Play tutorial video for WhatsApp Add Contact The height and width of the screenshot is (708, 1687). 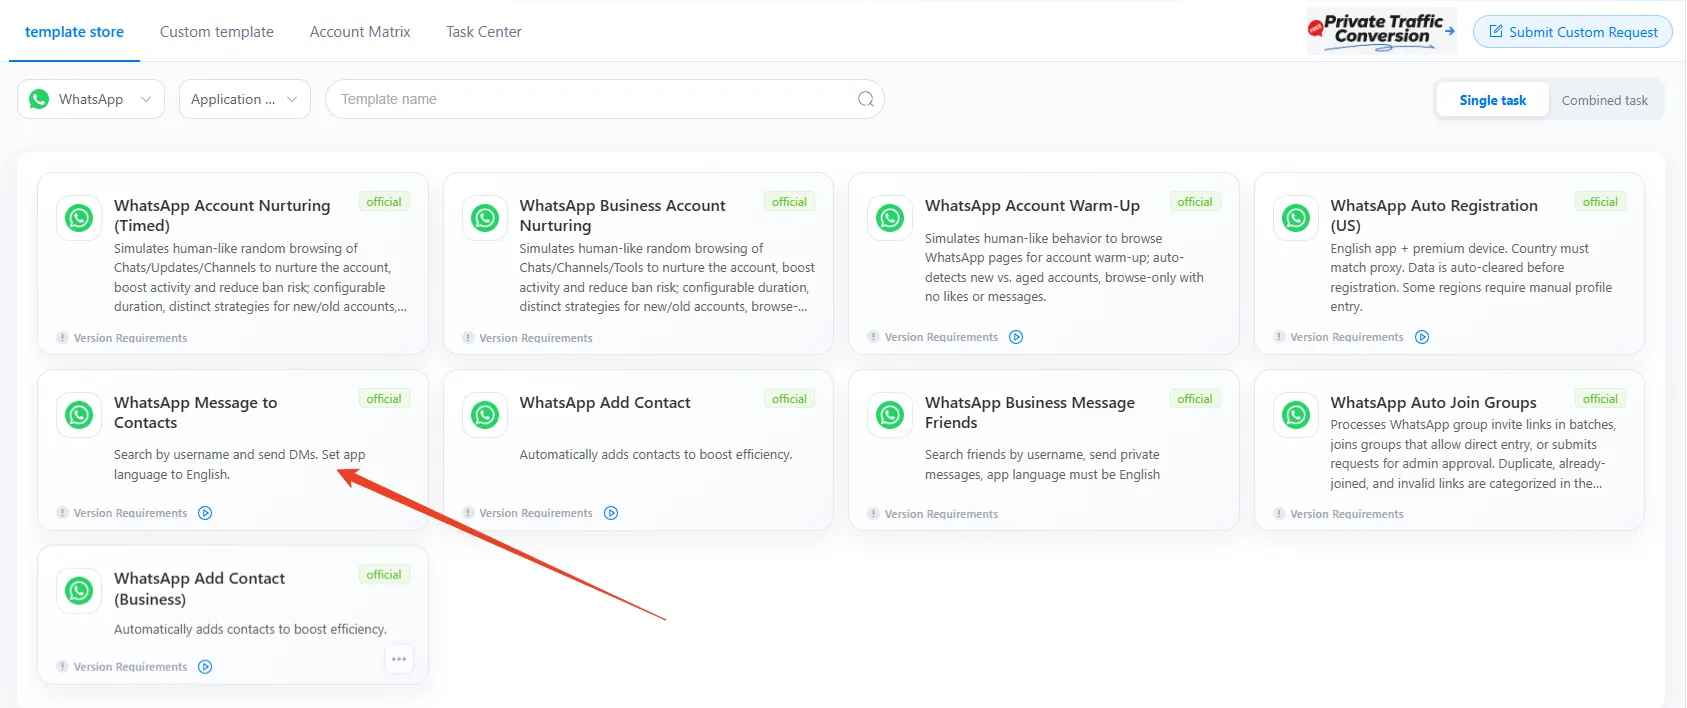611,513
